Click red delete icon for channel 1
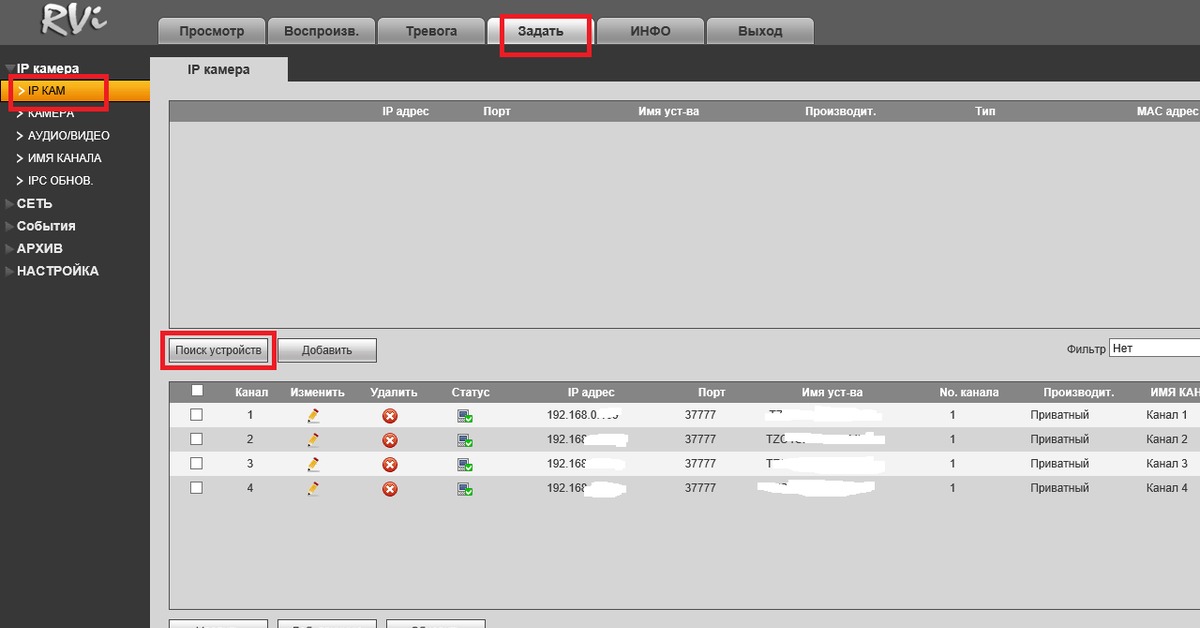The width and height of the screenshot is (1200, 628). pos(390,416)
